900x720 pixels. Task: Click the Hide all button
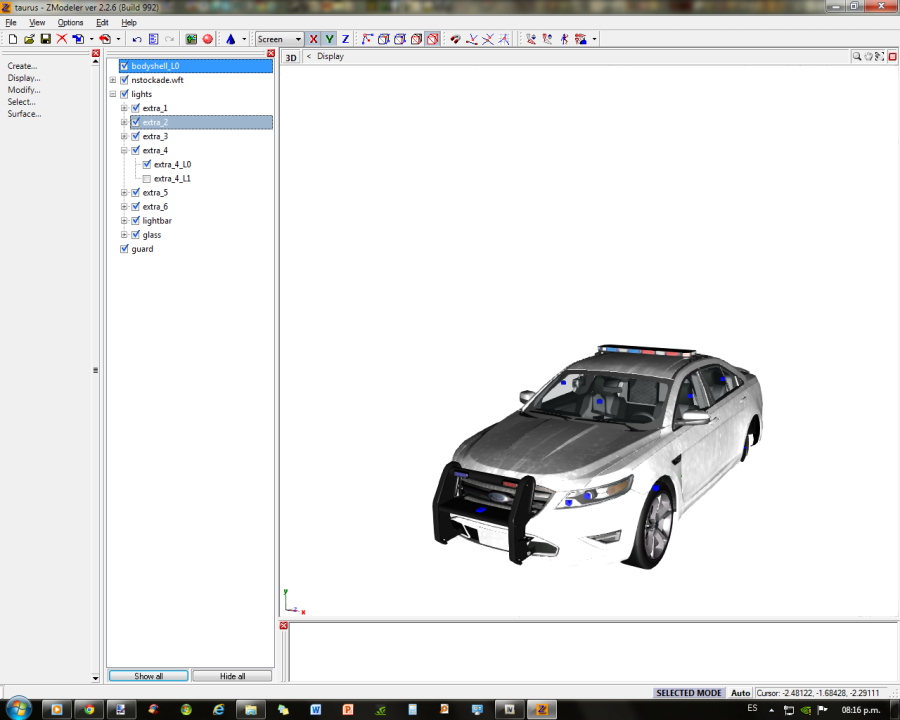[x=232, y=676]
